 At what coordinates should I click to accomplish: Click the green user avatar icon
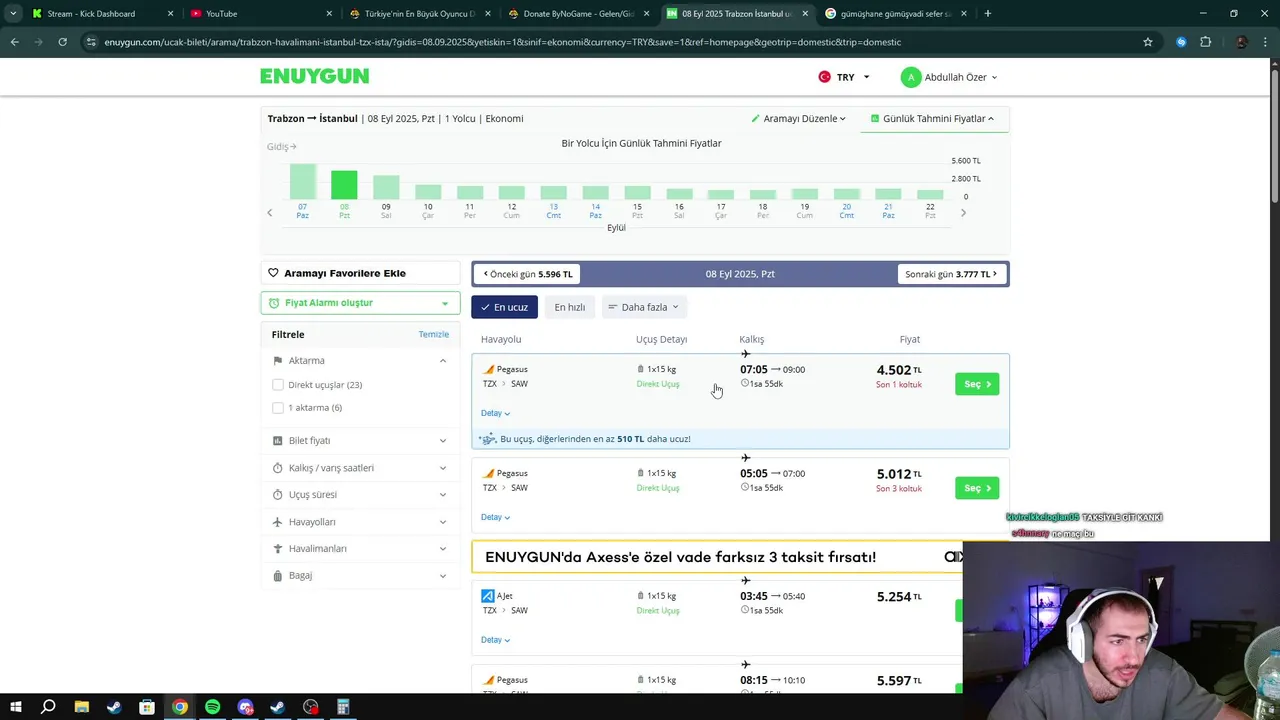click(910, 77)
